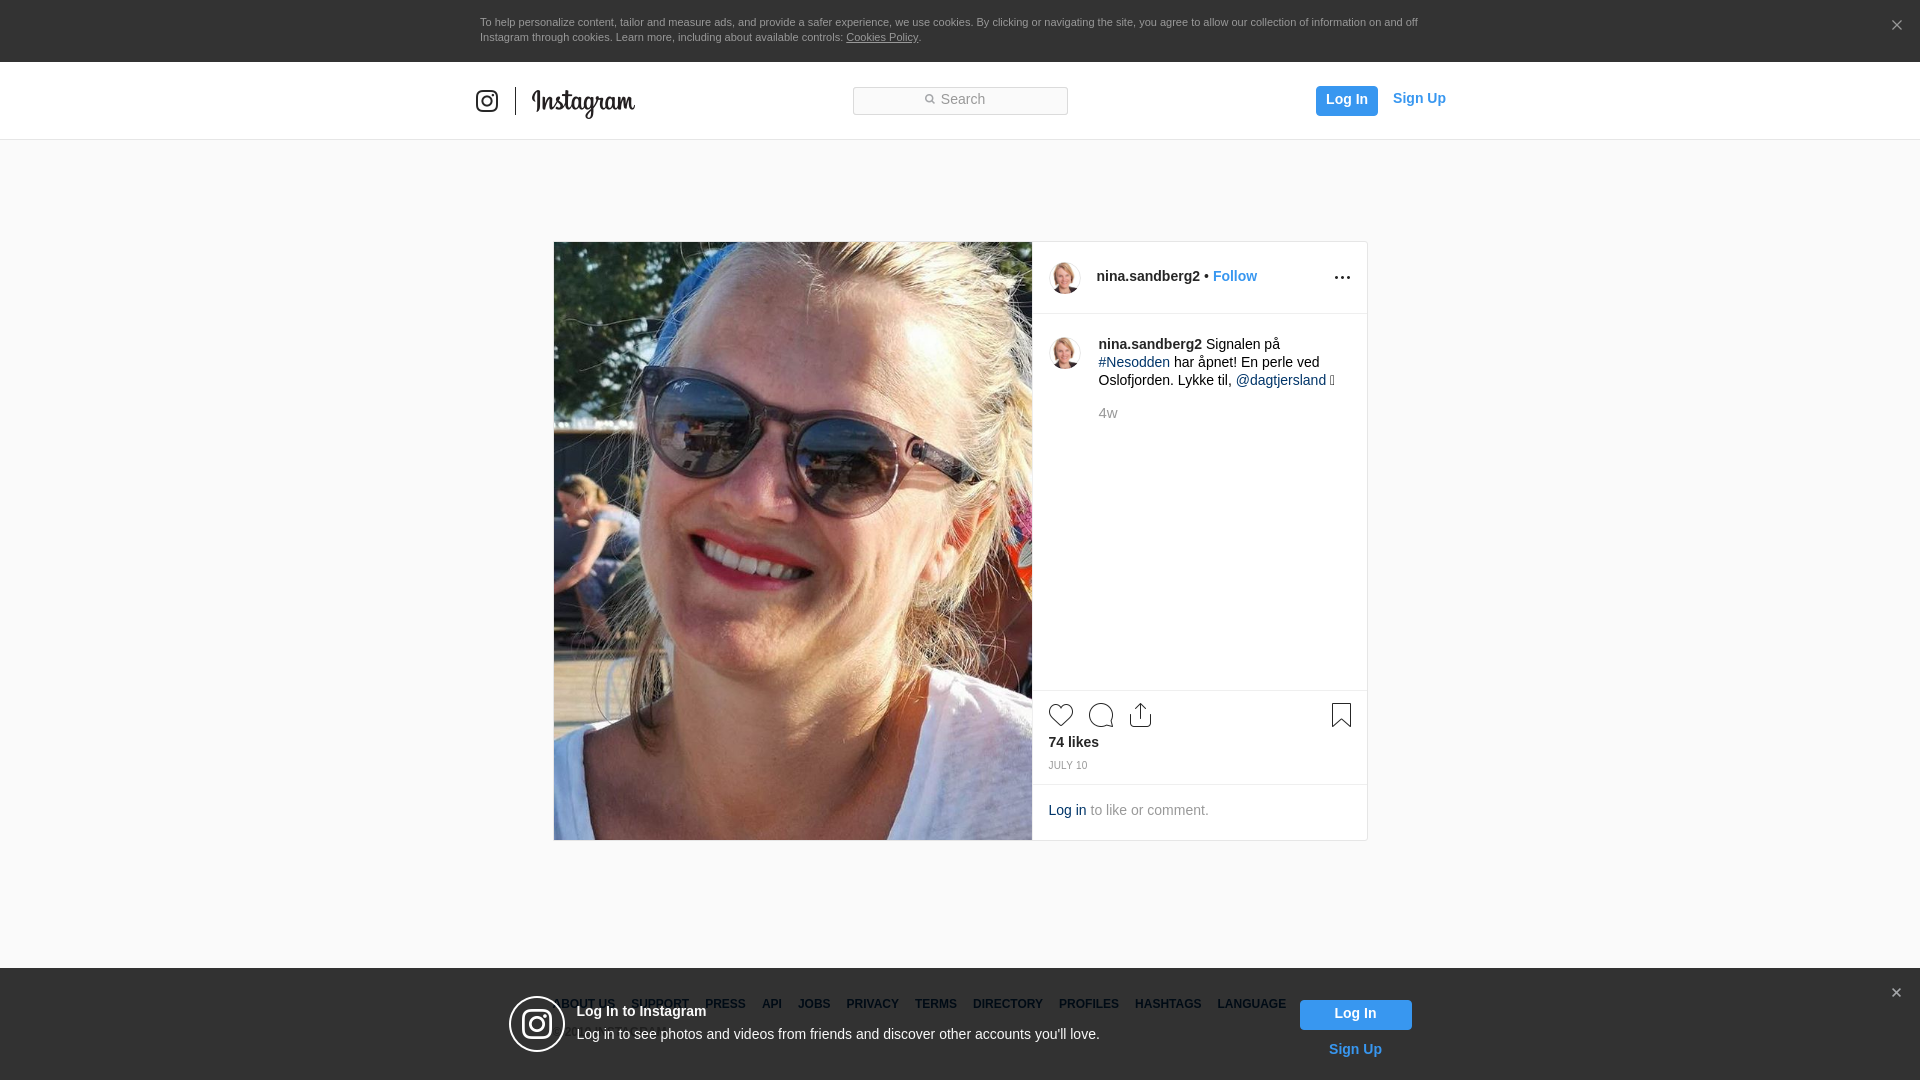Click the header Log In button

1346,100
